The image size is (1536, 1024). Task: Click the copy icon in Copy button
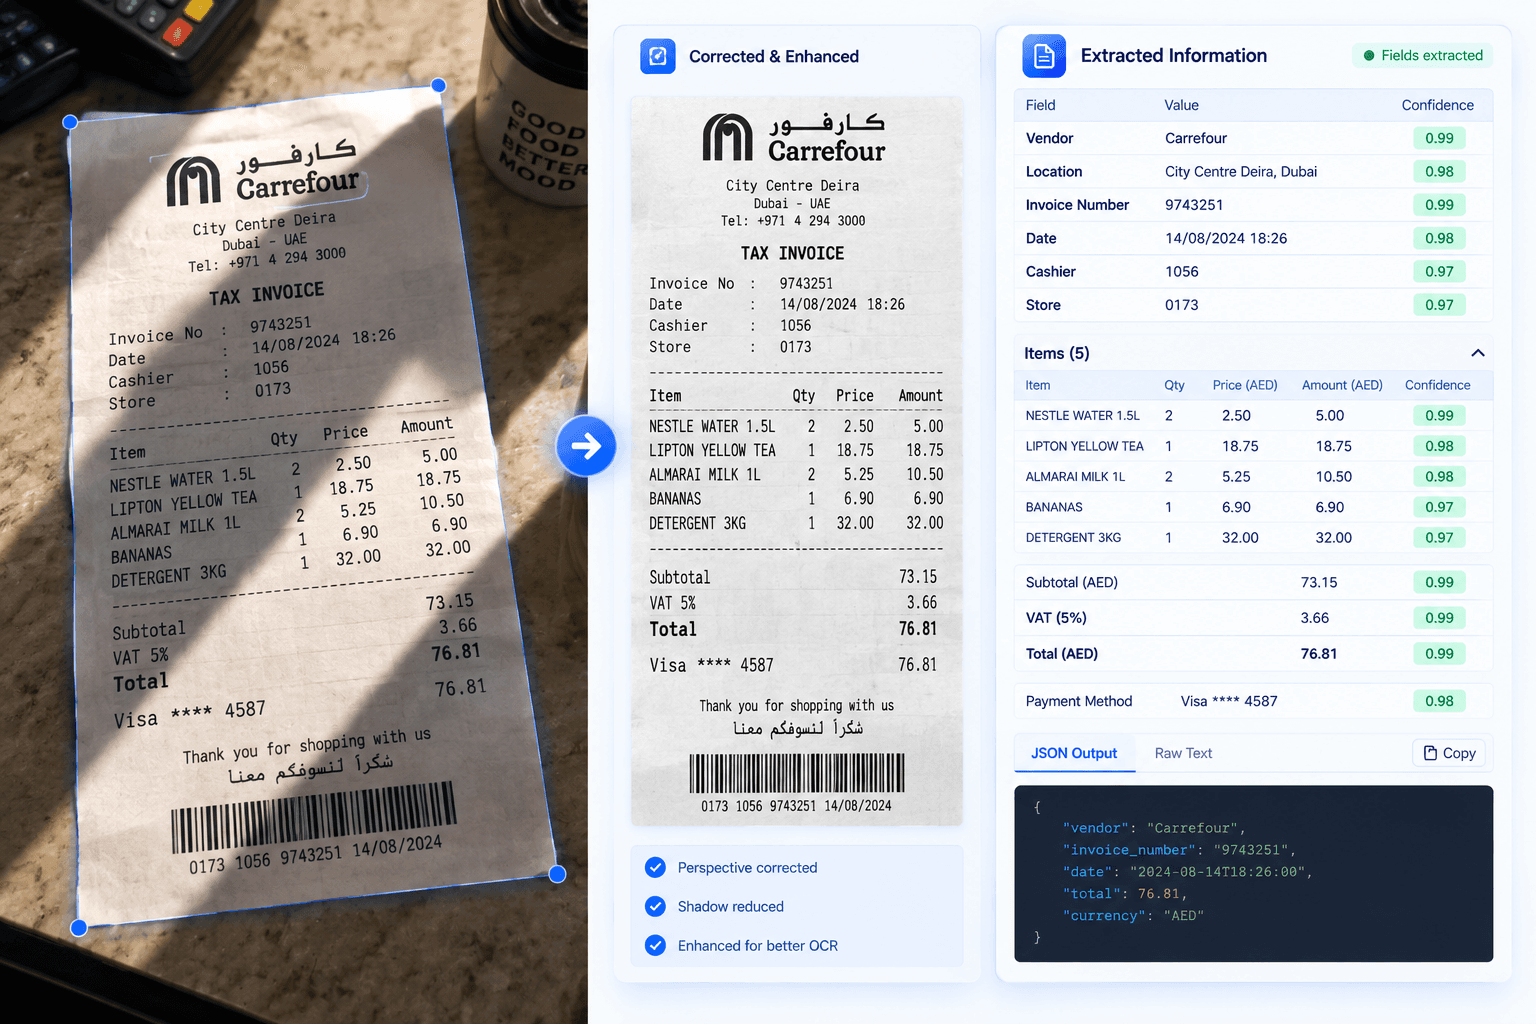1430,753
